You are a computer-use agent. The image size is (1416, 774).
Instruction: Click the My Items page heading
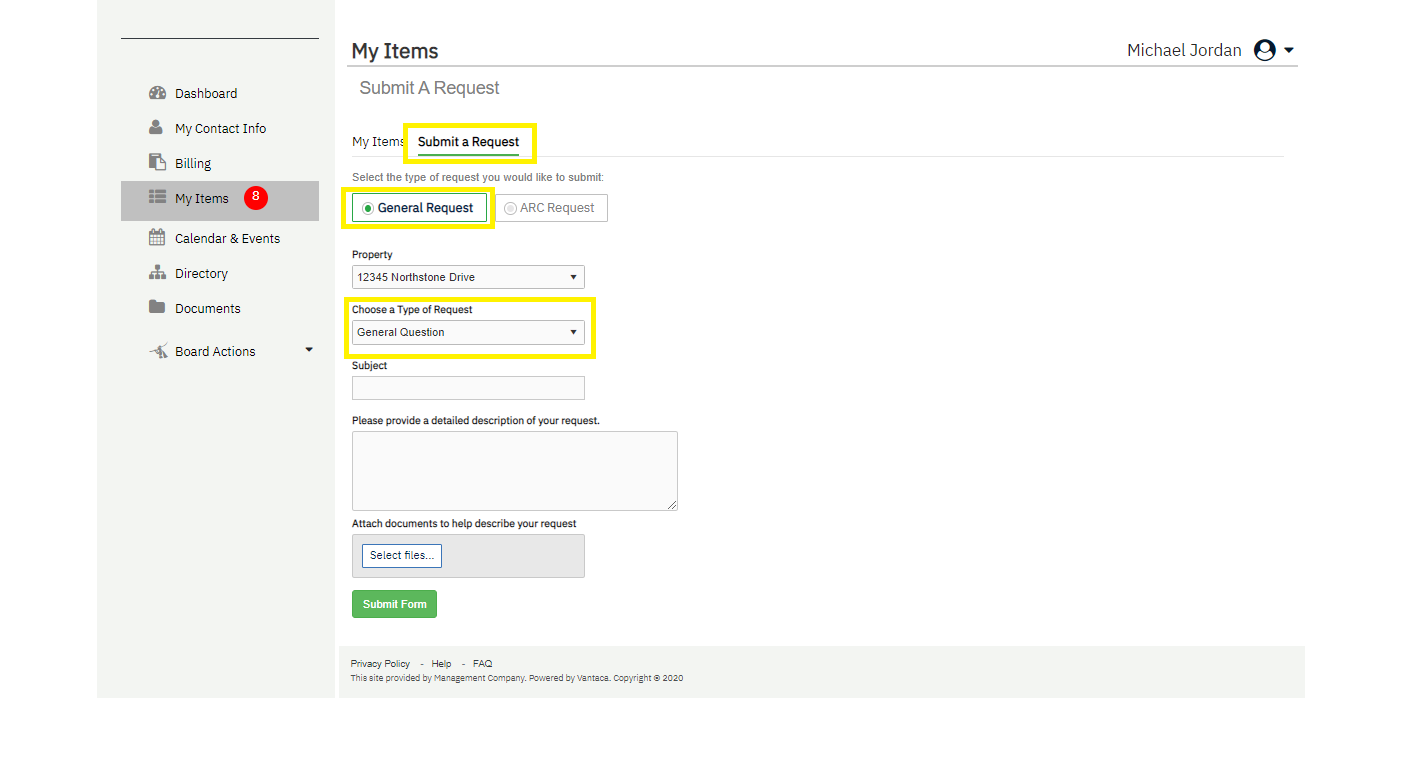[395, 51]
